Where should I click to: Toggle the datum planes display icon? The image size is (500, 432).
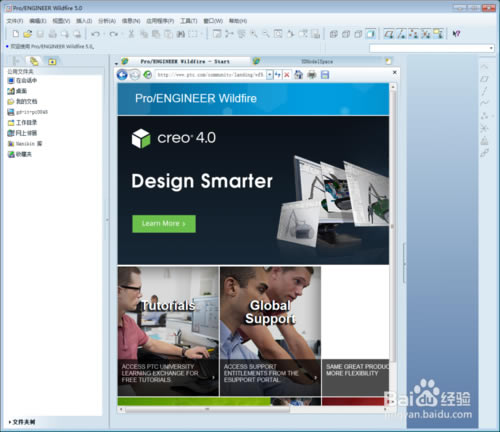tap(389, 34)
